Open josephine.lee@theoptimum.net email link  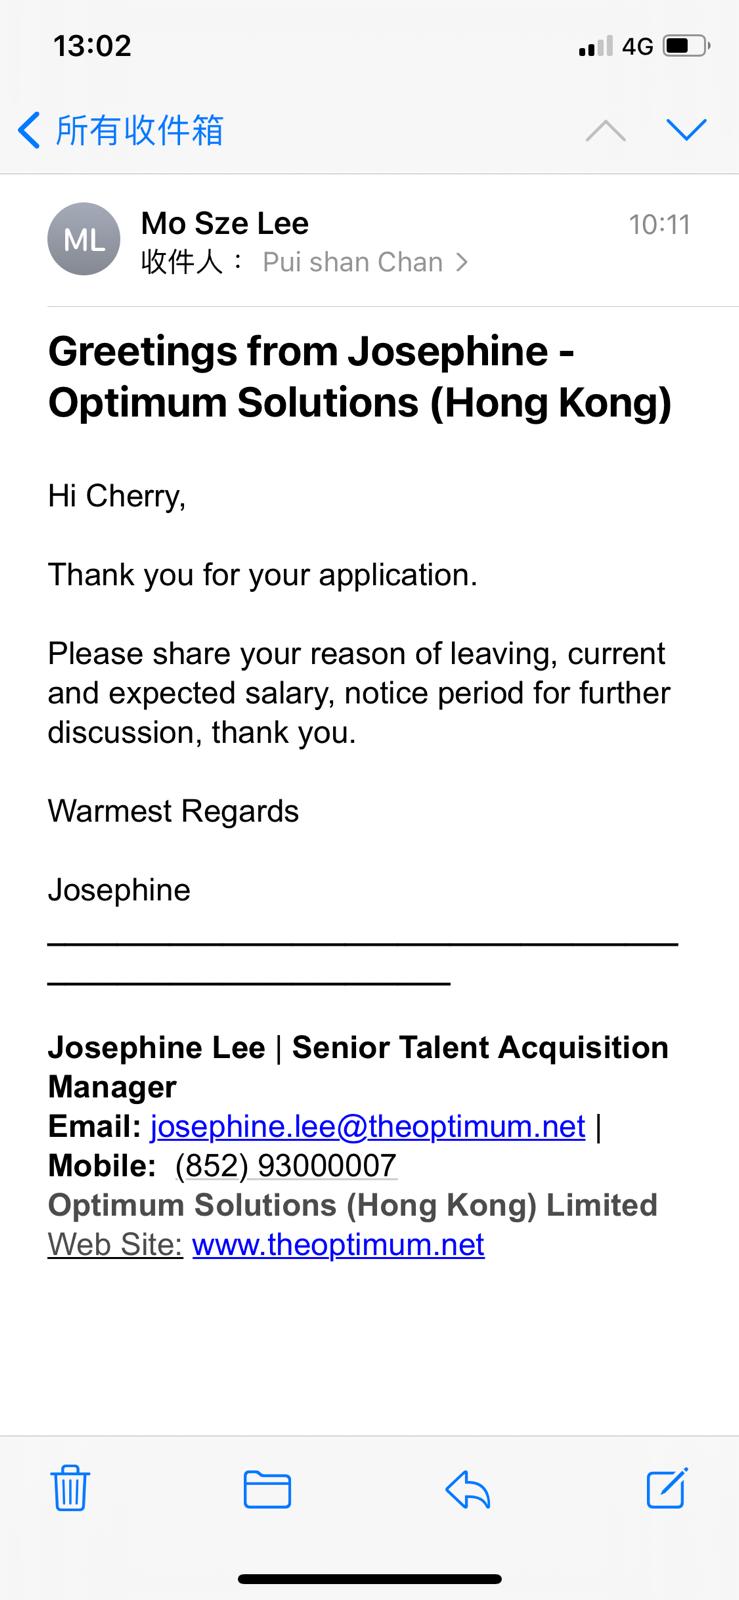[367, 1126]
